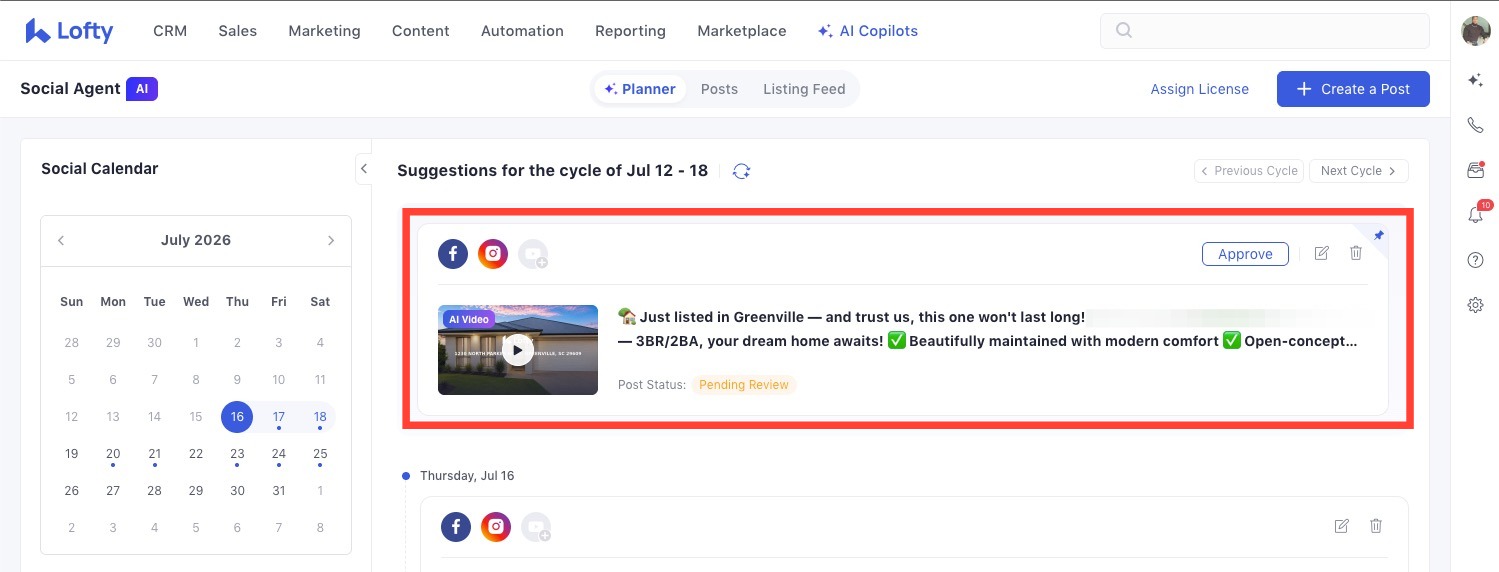Click the pin icon on first post

pyautogui.click(x=1379, y=236)
